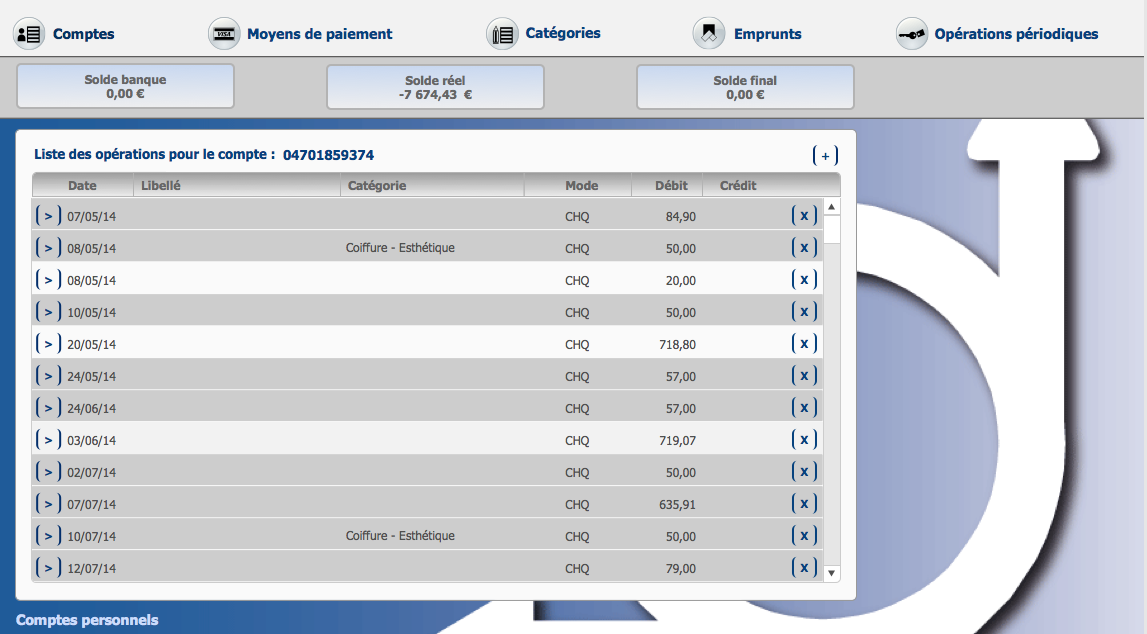Delete the 07/05/14 operation of 84,90

tap(804, 216)
